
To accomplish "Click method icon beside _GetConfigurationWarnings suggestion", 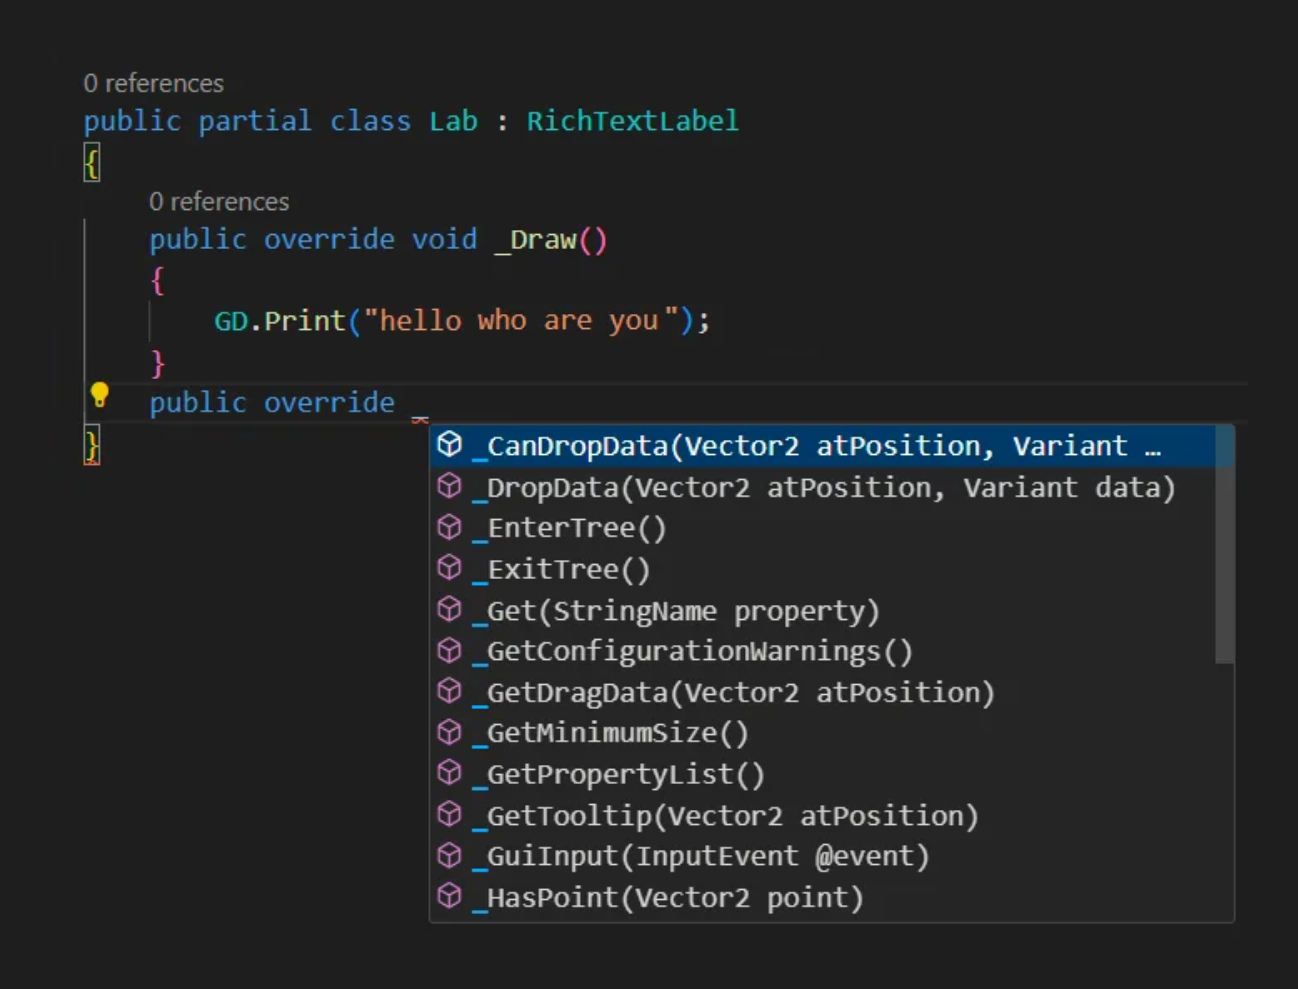I will click(450, 650).
